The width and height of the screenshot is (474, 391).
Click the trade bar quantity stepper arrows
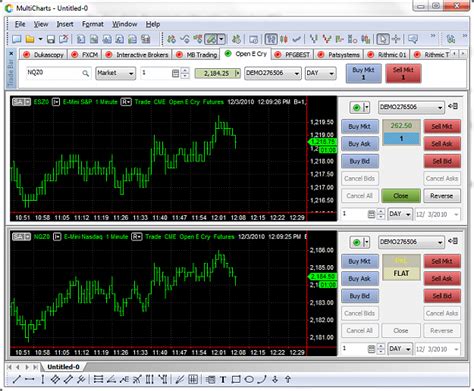185,73
